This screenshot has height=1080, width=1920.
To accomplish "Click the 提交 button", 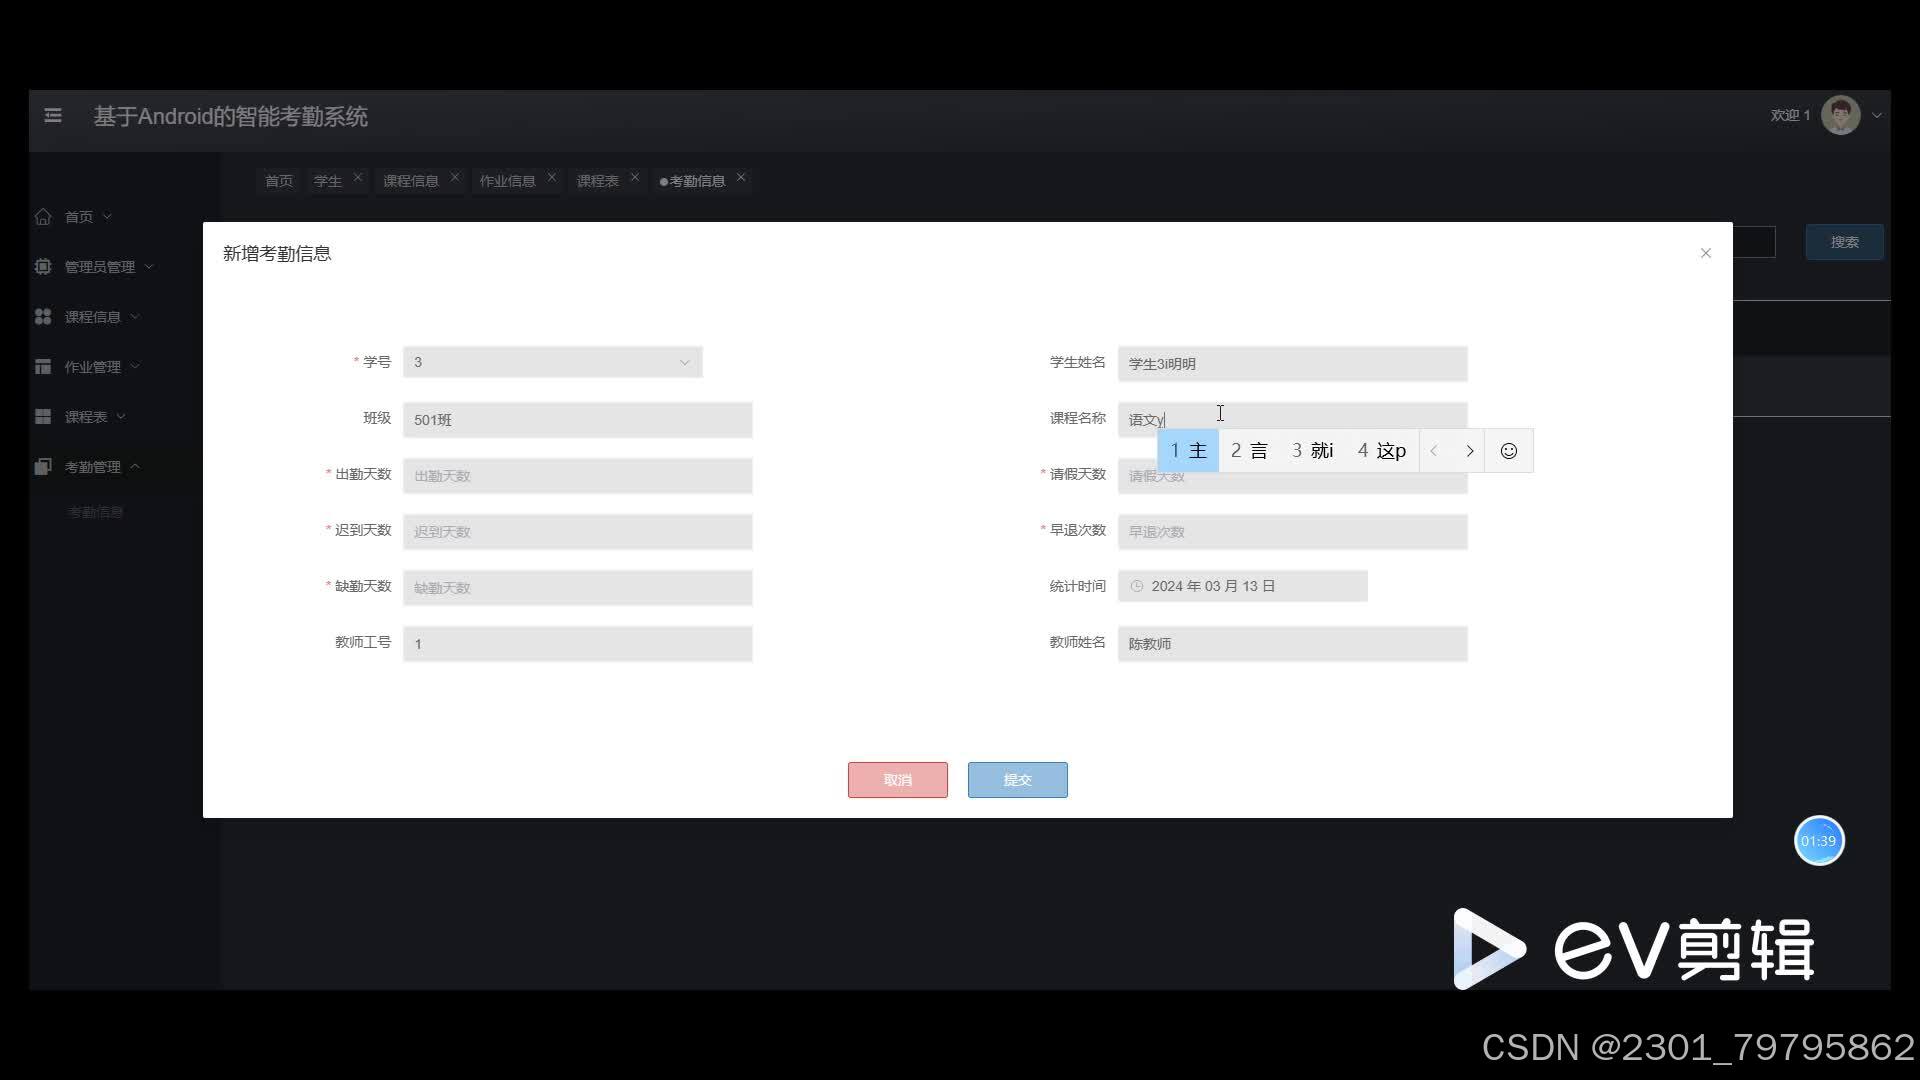I will click(1017, 780).
